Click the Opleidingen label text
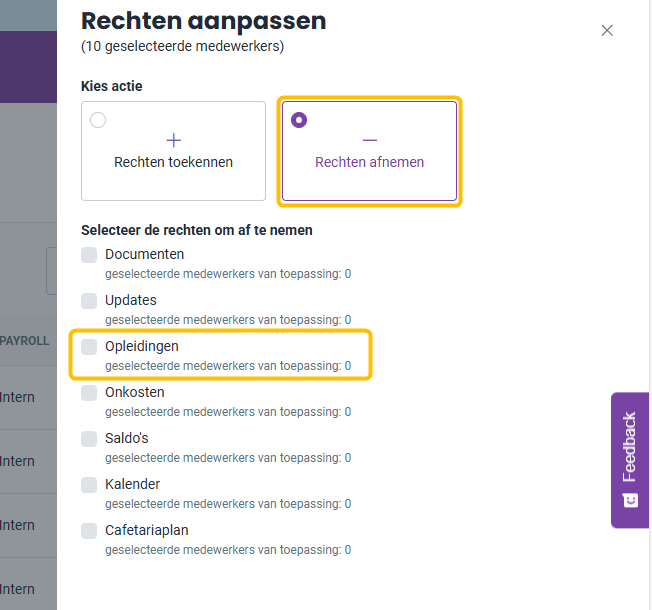652x610 pixels. (142, 346)
